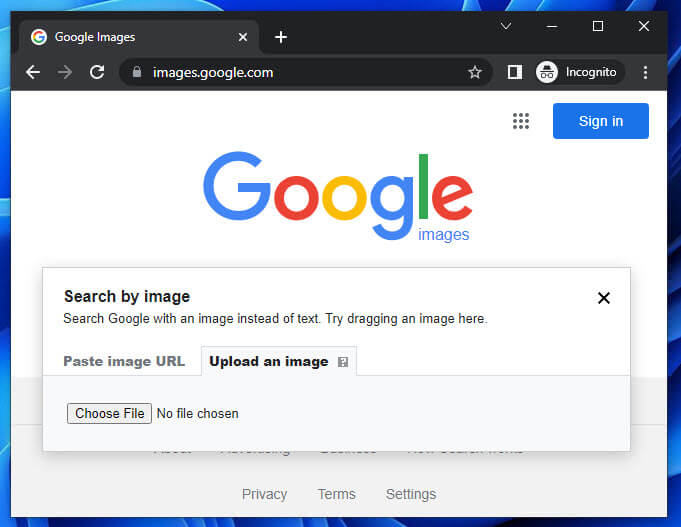Click the 'No file chosen' text

click(198, 414)
